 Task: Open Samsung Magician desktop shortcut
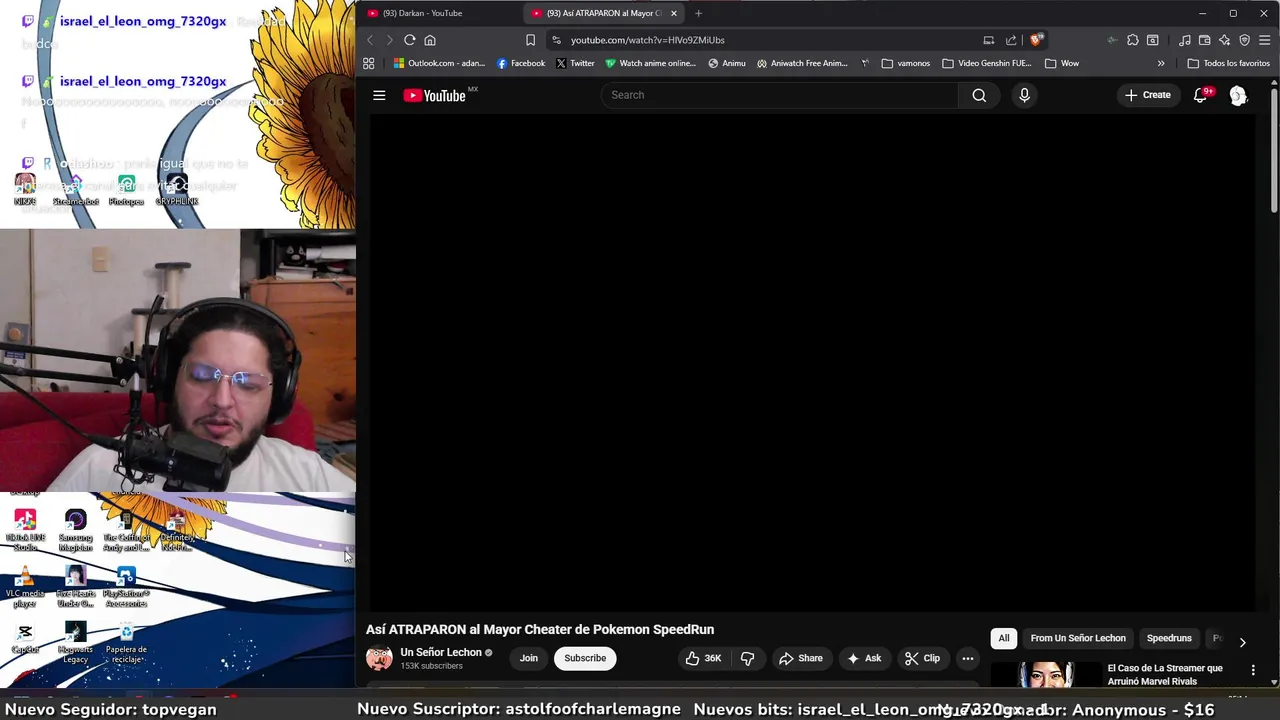(x=75, y=531)
